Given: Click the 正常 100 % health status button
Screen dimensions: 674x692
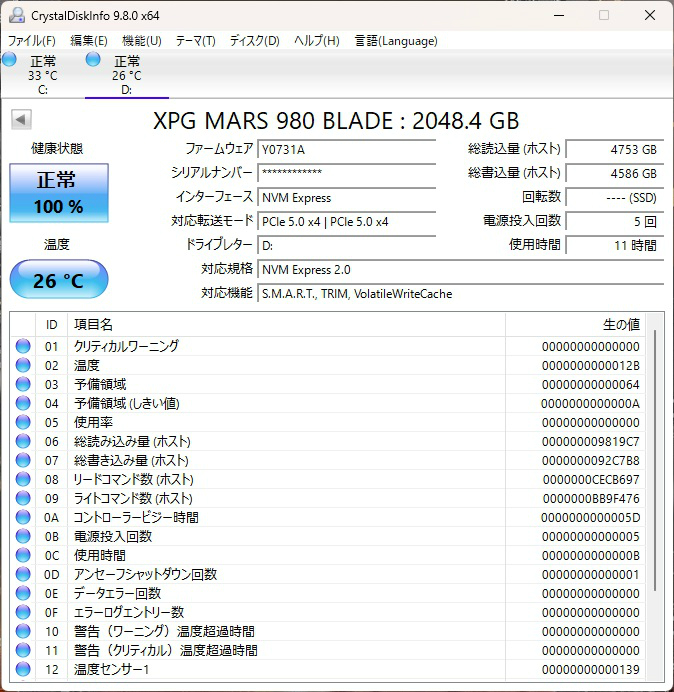Looking at the screenshot, I should [x=59, y=193].
